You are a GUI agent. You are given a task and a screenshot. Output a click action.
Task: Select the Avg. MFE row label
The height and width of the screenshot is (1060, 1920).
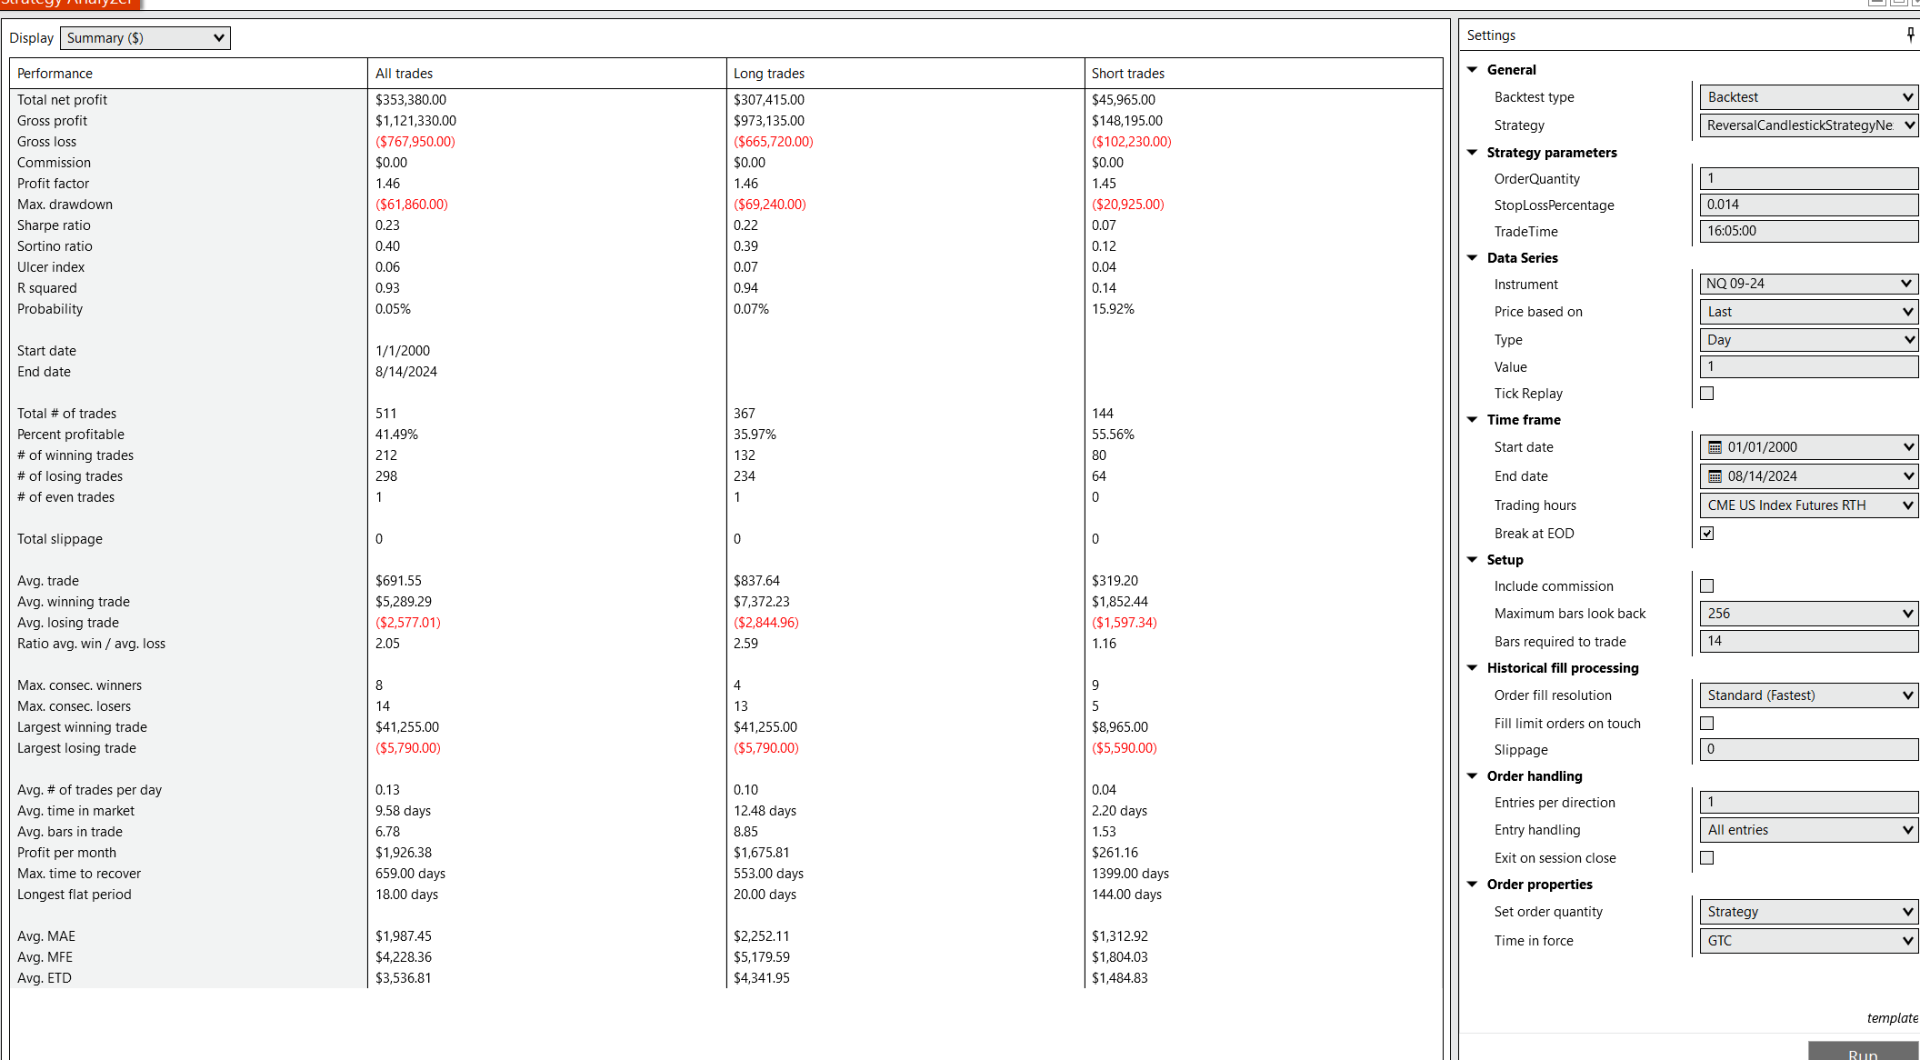(x=46, y=957)
